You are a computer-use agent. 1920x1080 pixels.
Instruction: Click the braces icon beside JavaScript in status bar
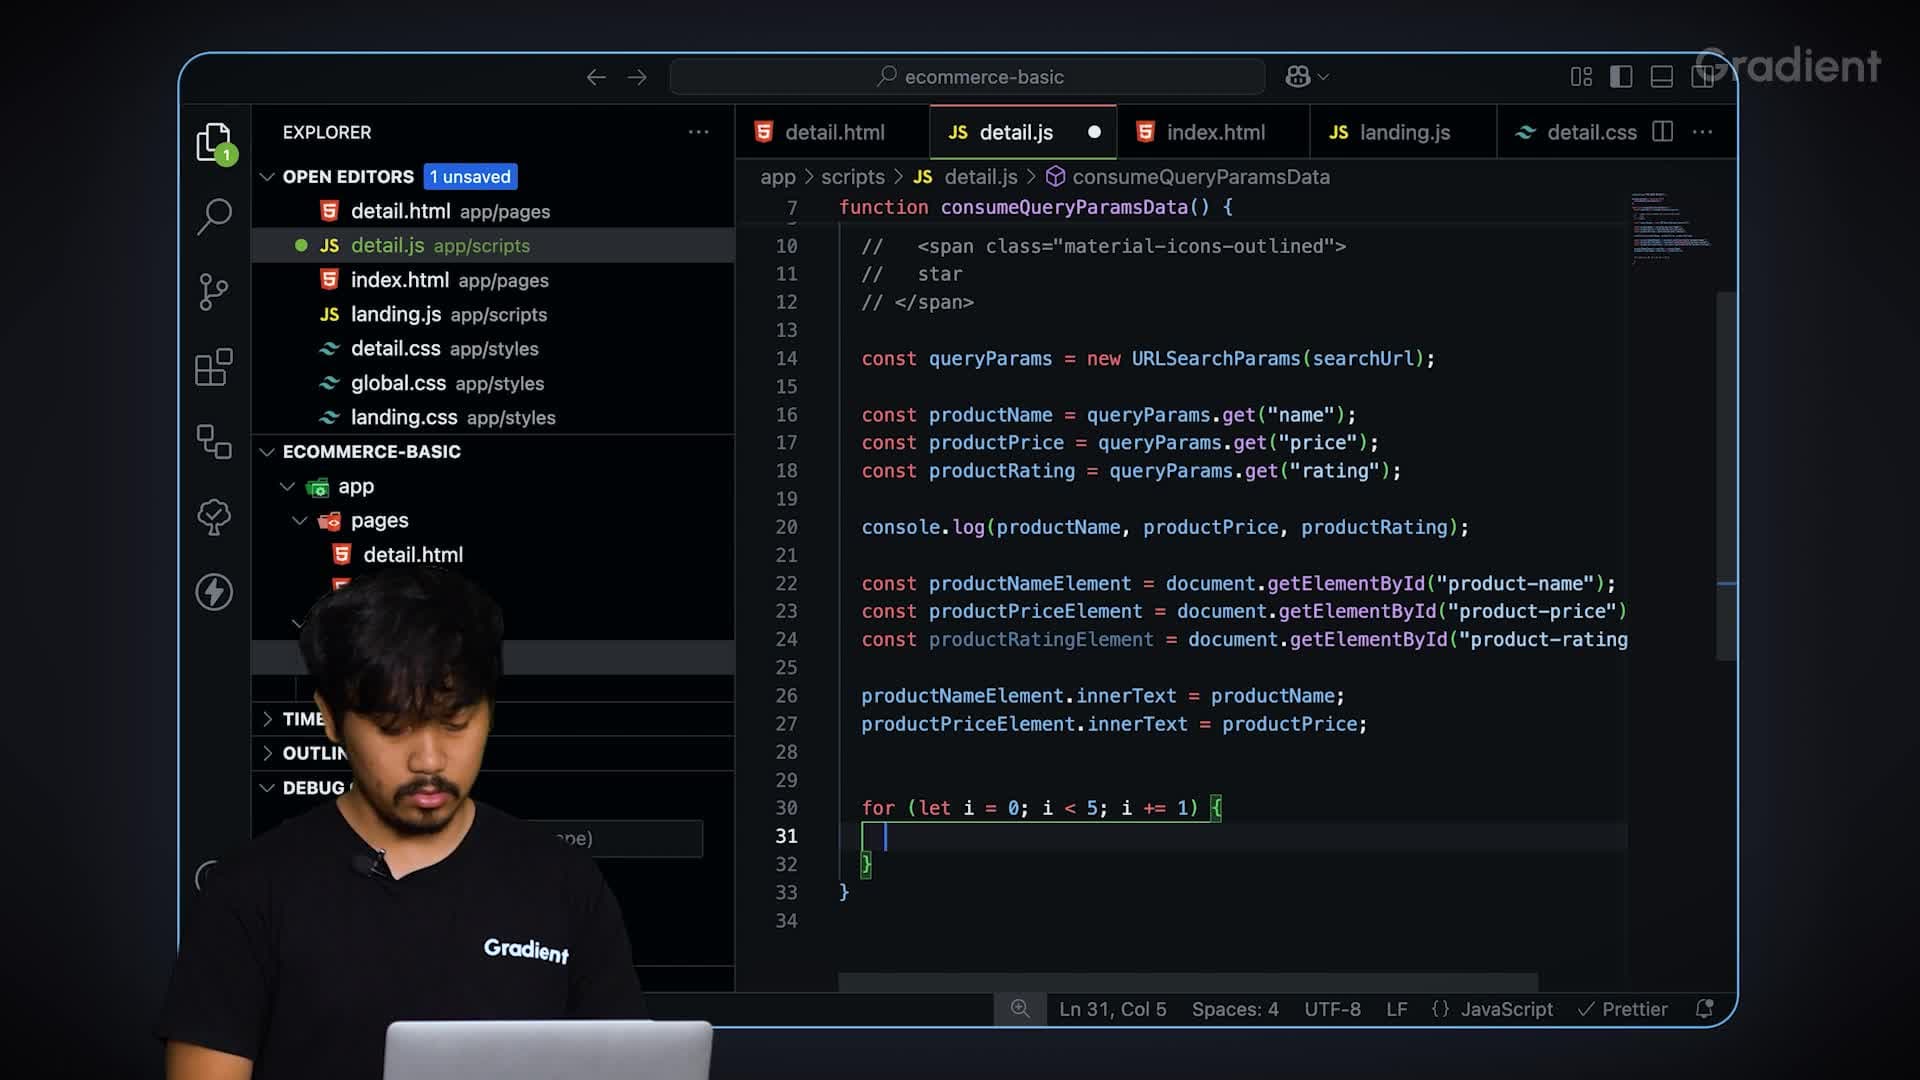click(1440, 1009)
